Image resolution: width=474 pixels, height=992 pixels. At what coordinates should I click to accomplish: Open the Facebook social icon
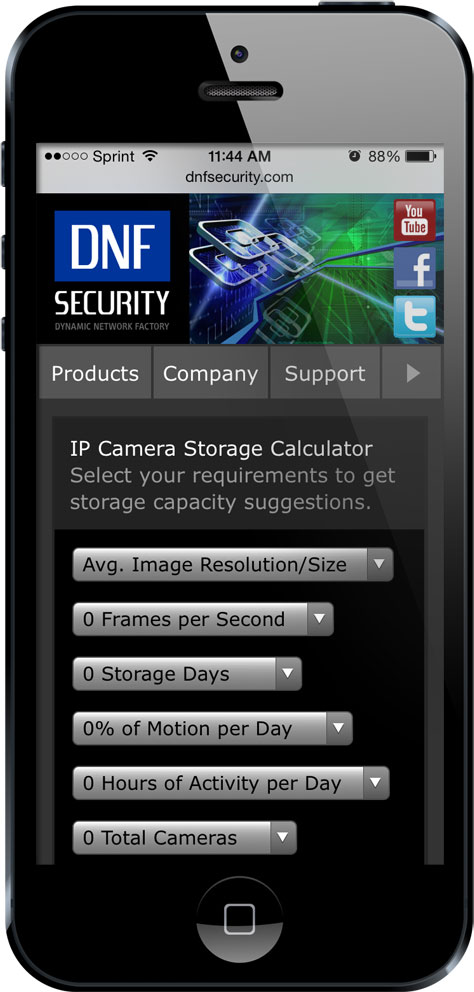pos(415,268)
